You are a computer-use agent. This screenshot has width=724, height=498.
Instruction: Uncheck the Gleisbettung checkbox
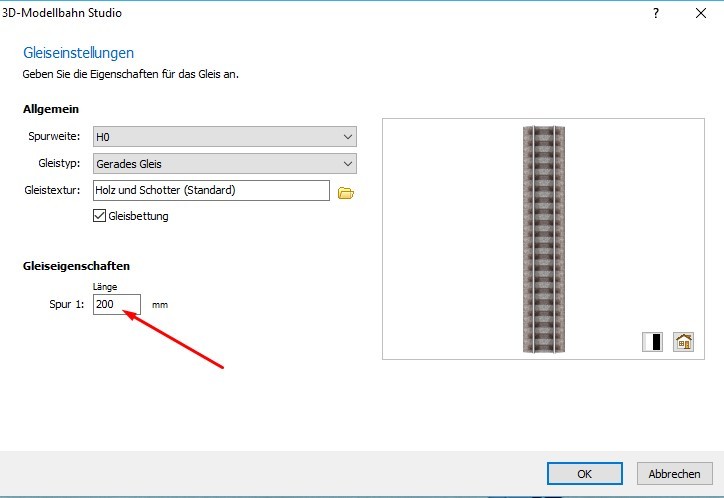[x=99, y=216]
